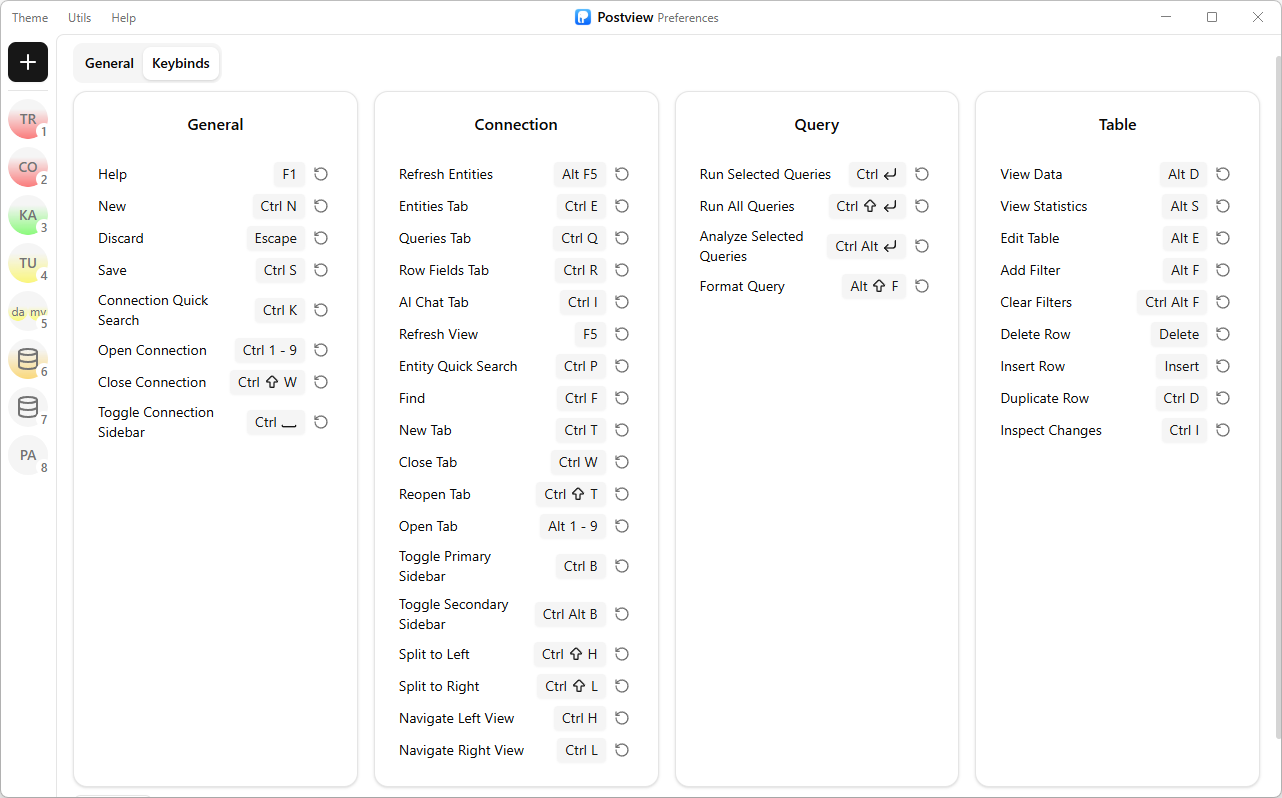Select the Keybinds tab
1282x798 pixels.
[x=181, y=63]
